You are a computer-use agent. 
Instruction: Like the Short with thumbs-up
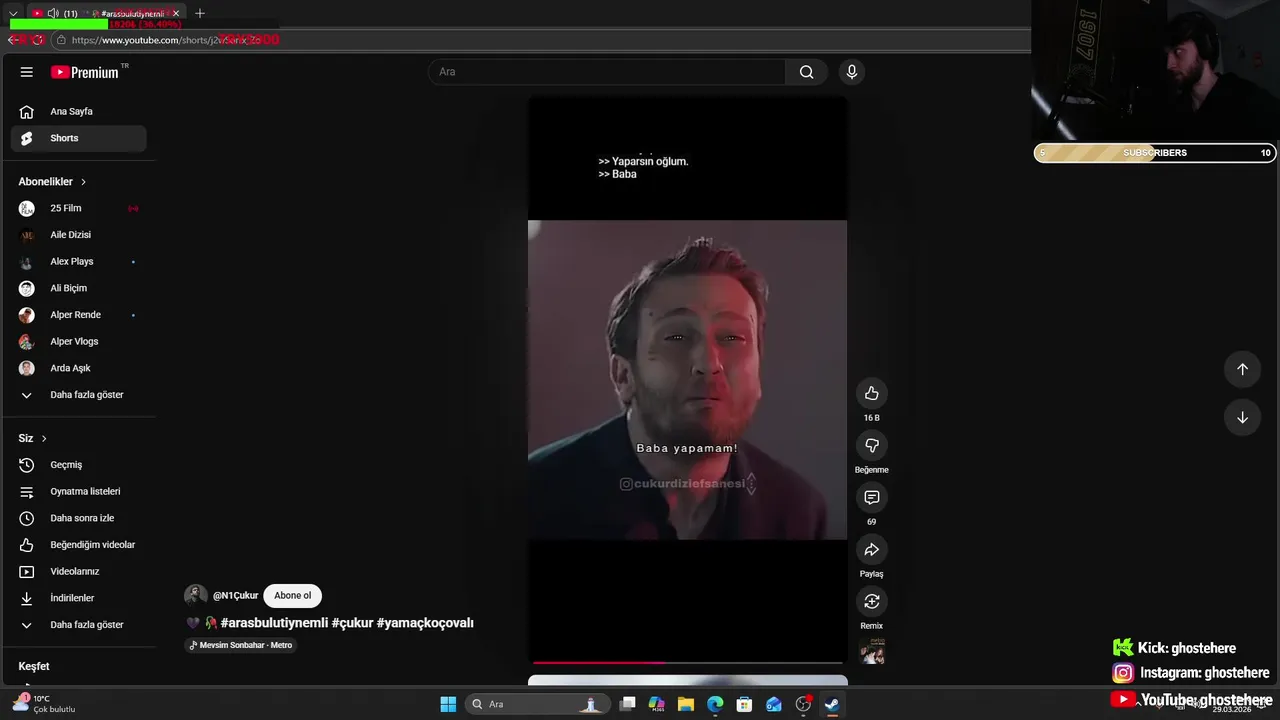click(872, 393)
